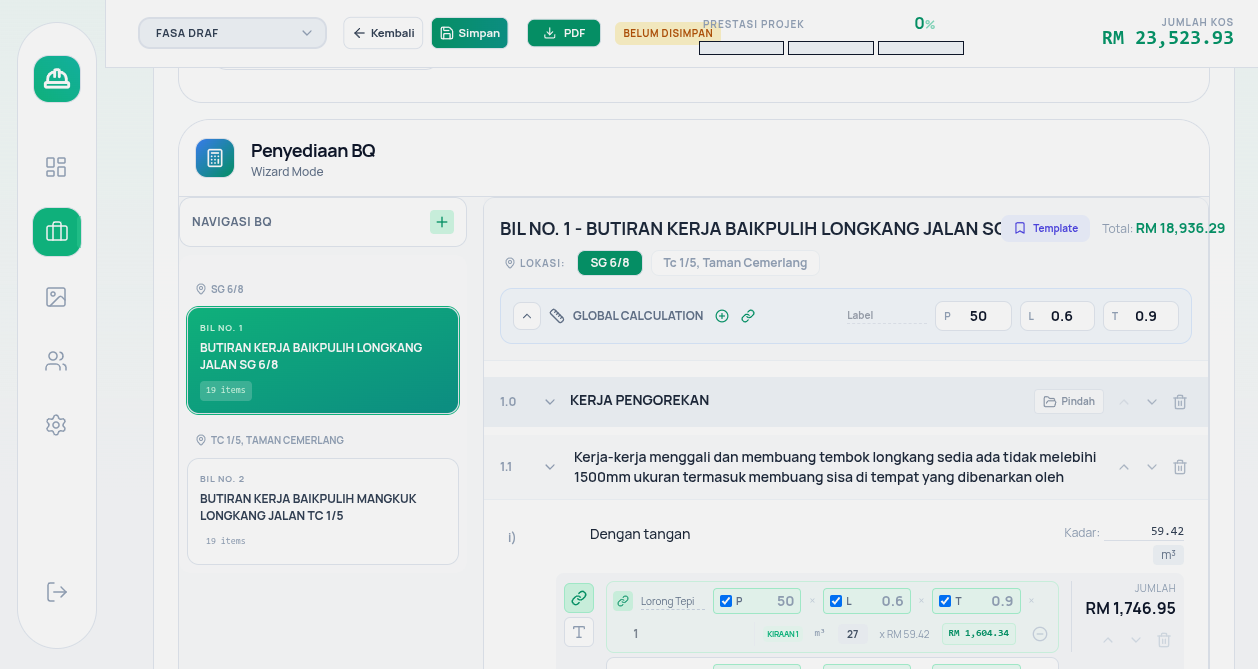
Task: Click the link icon beside Global Calculation
Action: coord(748,316)
